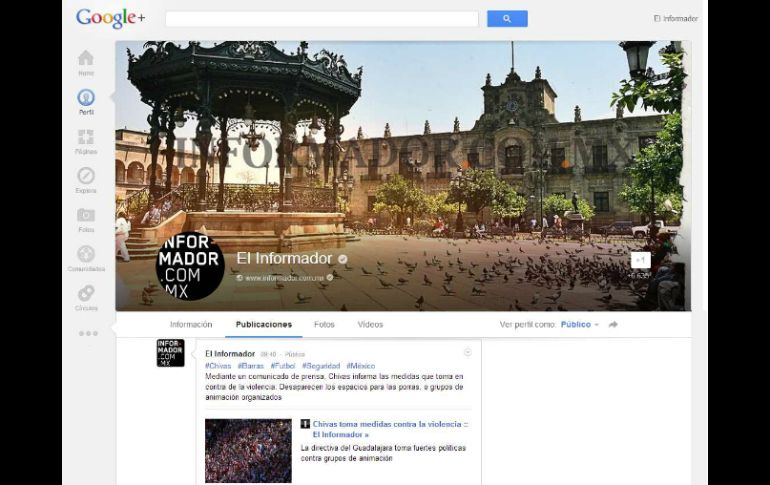Open the Videos profile tab
The width and height of the screenshot is (770, 485).
(x=370, y=325)
